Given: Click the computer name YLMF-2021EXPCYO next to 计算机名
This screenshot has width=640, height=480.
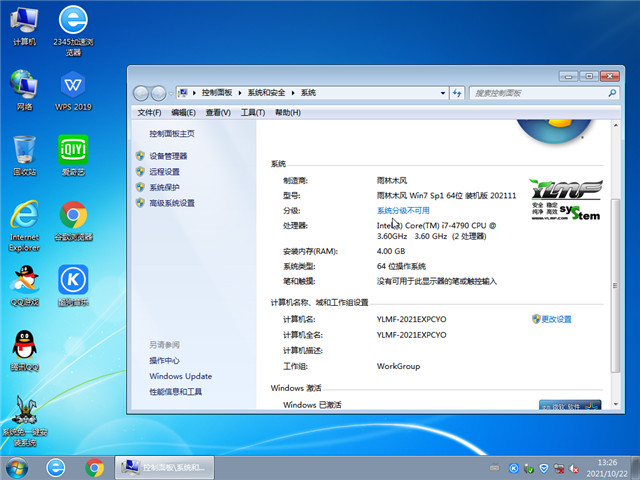Looking at the screenshot, I should point(411,319).
